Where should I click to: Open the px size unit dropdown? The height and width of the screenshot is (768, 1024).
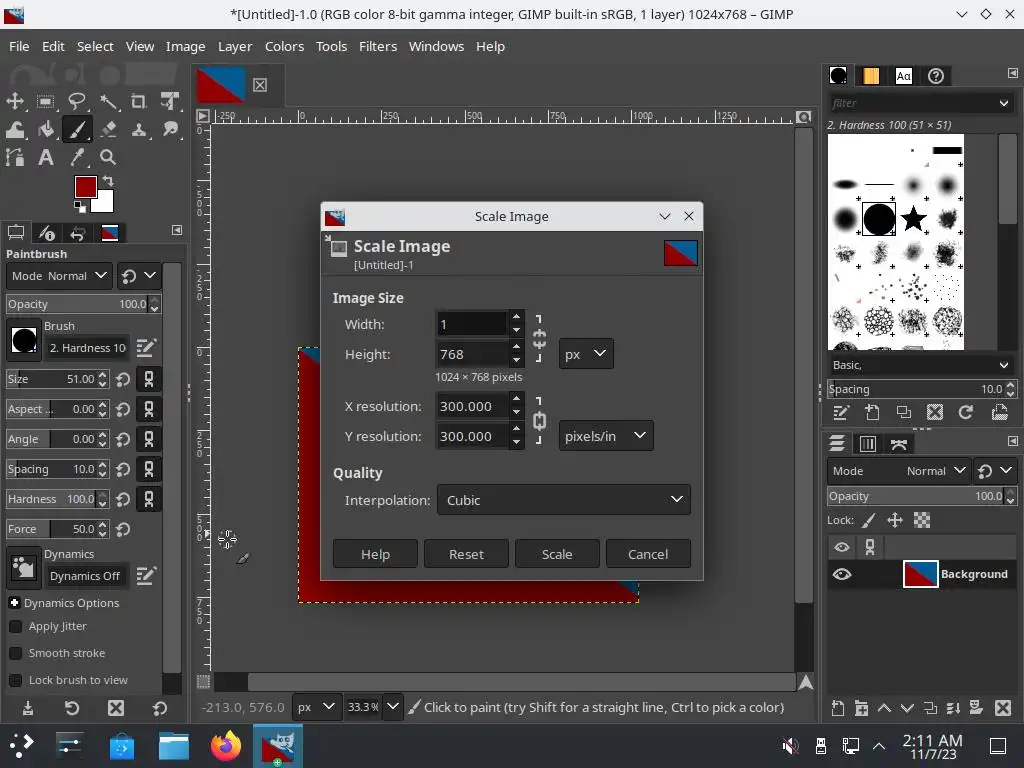(x=586, y=353)
